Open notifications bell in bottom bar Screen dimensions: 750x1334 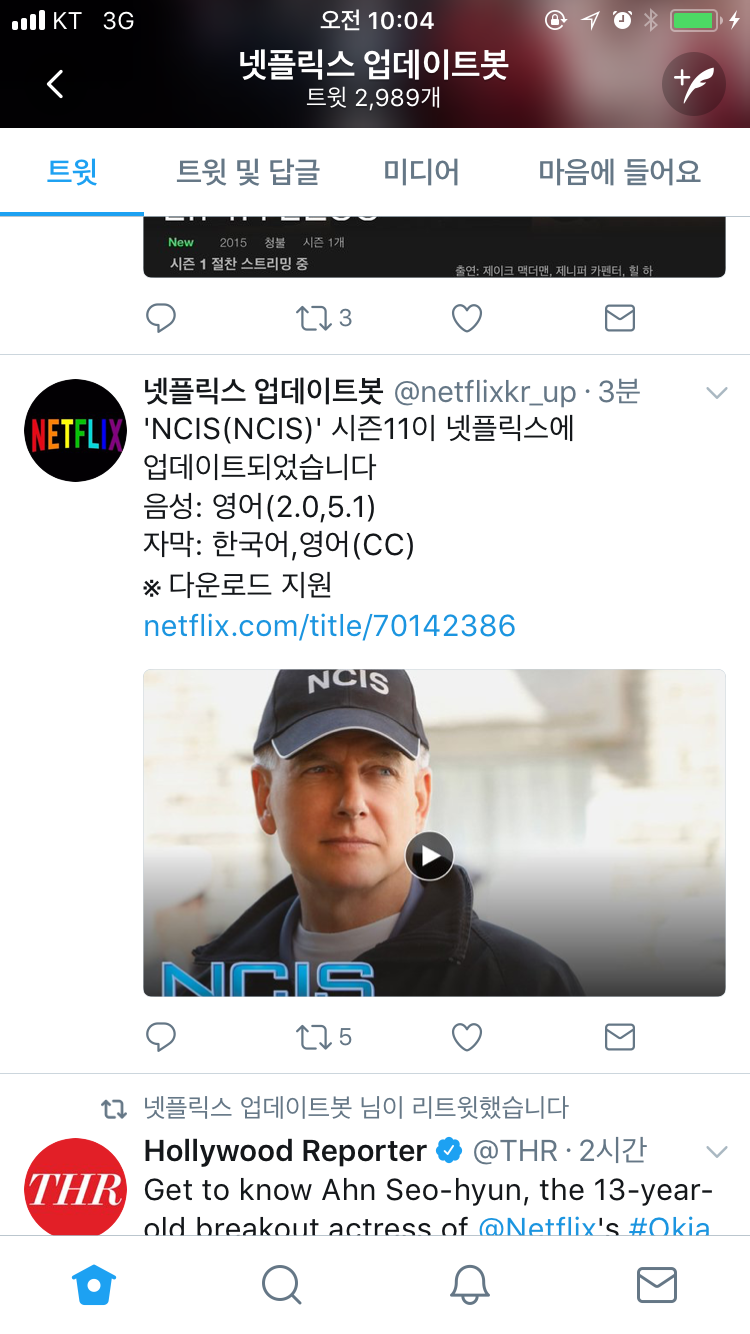469,1285
